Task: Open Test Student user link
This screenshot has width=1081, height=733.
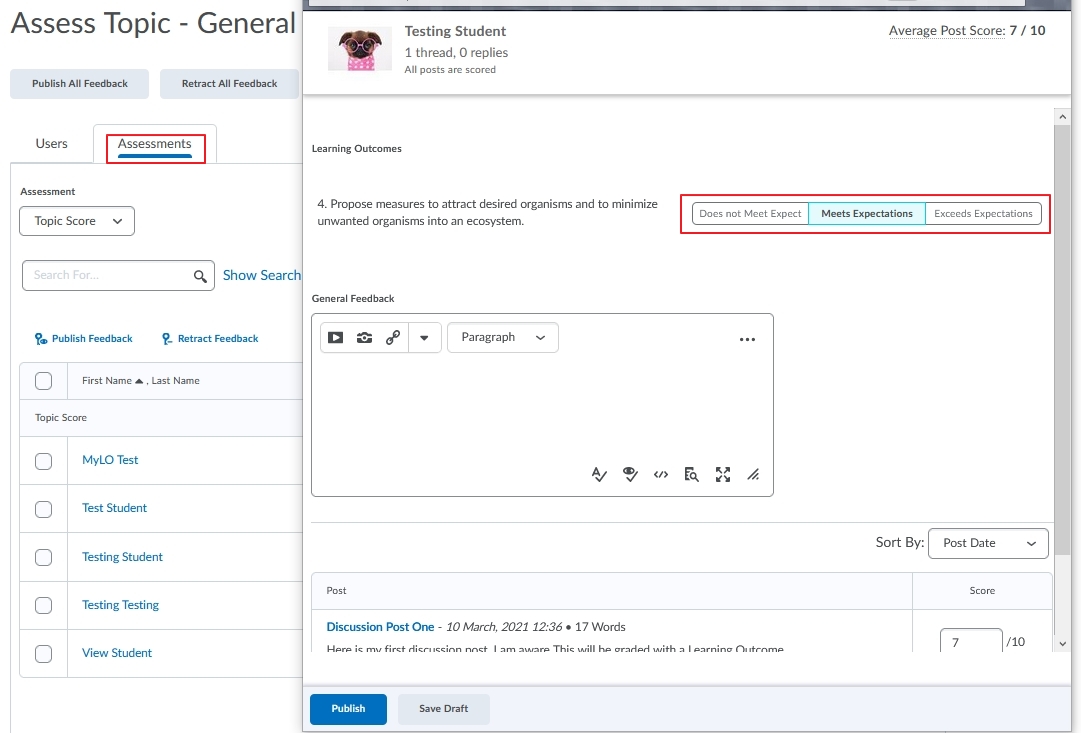Action: pos(114,508)
